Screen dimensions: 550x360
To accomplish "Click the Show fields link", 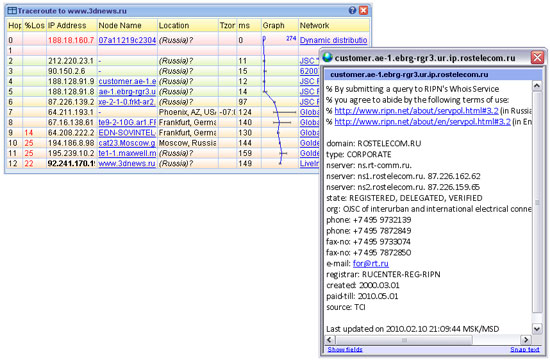I will pos(345,349).
